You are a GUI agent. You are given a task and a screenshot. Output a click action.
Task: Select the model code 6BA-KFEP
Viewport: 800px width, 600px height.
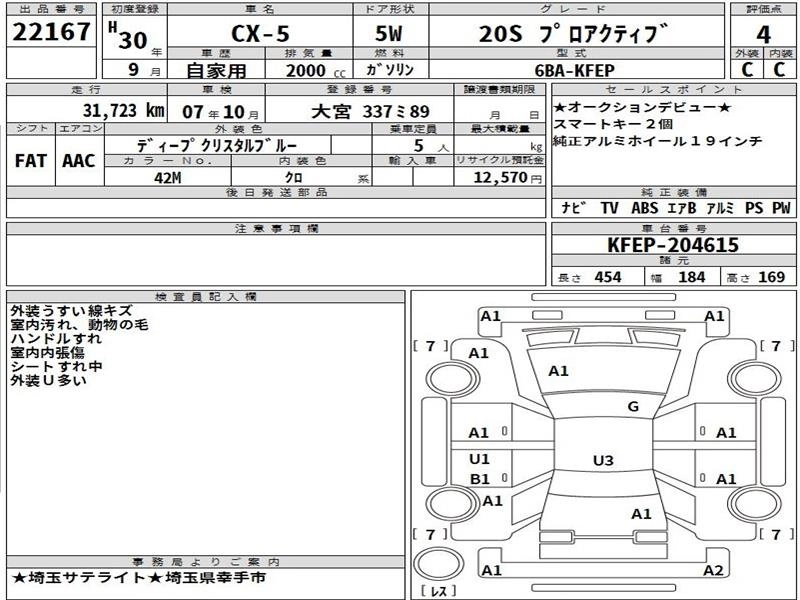[575, 70]
